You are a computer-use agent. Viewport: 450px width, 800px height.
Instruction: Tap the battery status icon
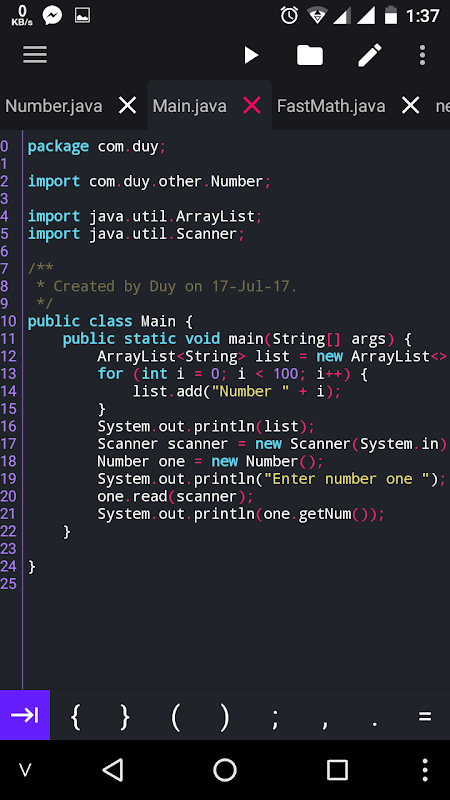click(x=391, y=15)
